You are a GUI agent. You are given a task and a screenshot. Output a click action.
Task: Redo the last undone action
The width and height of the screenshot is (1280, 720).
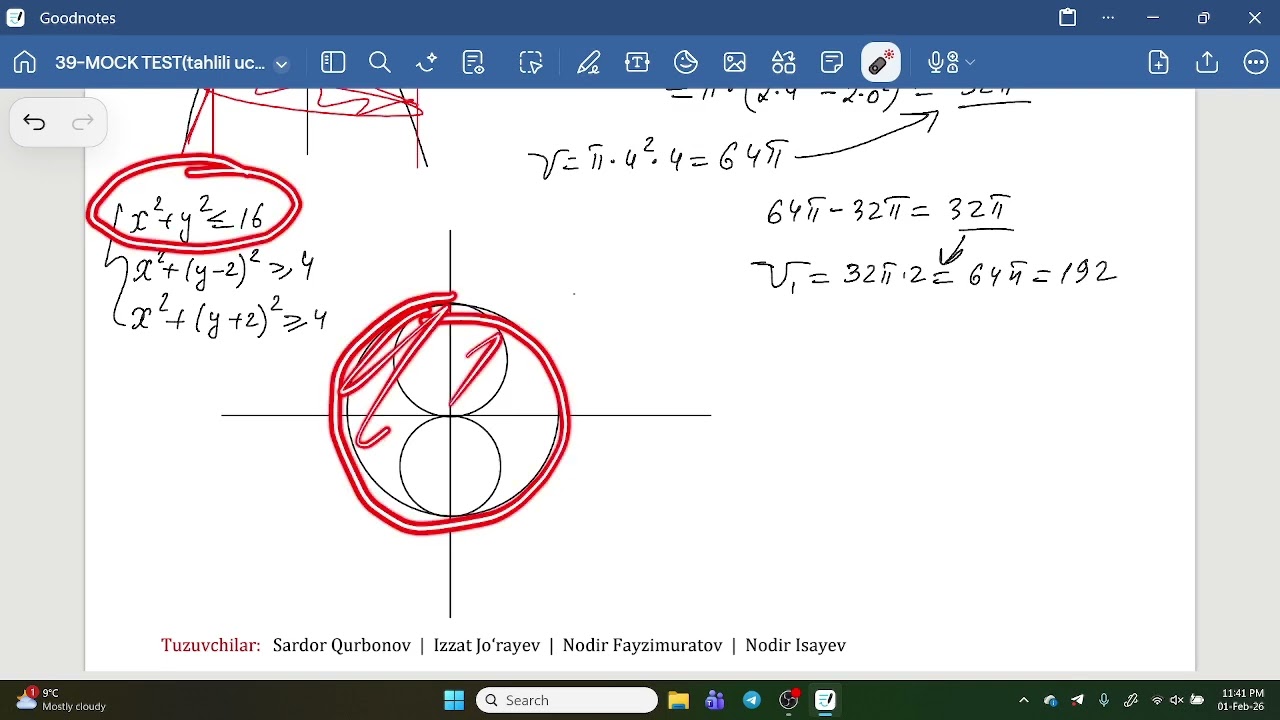[83, 122]
